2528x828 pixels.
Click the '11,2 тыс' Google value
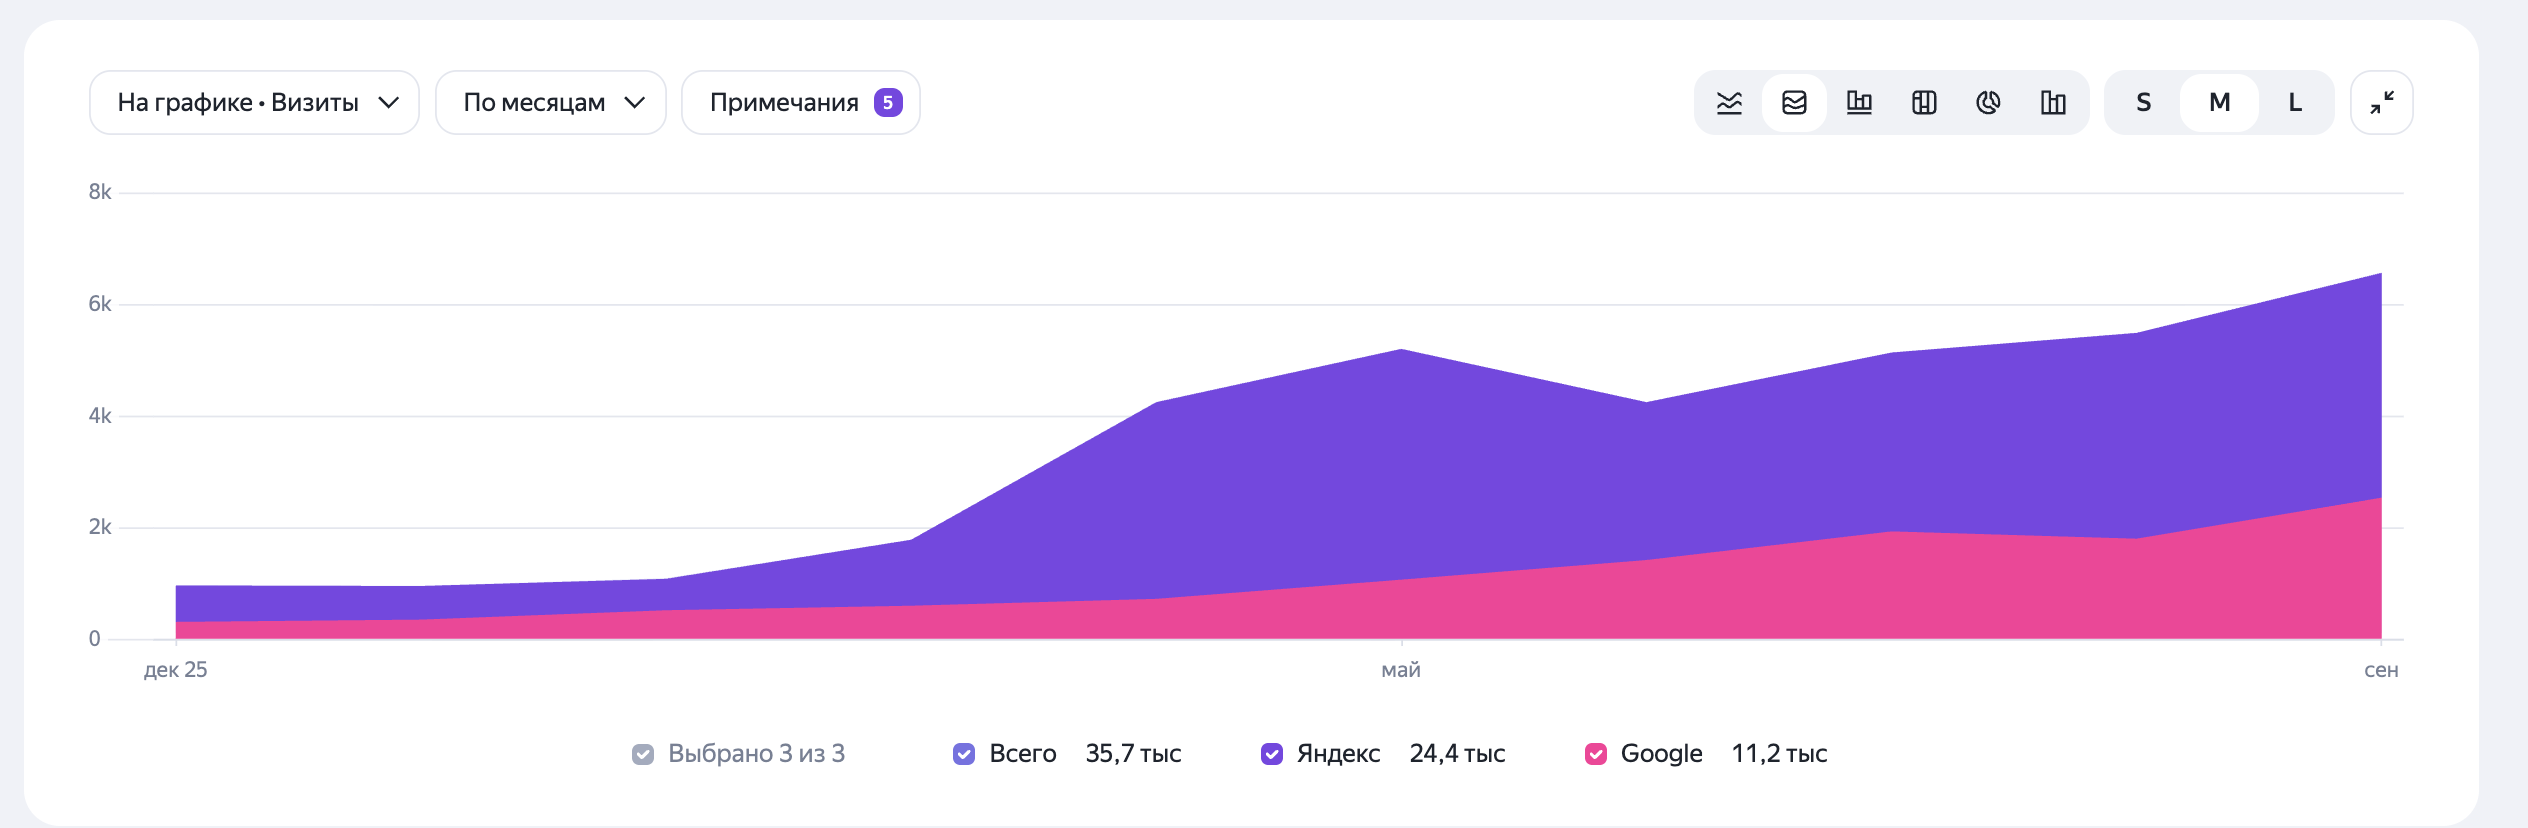click(x=1779, y=754)
